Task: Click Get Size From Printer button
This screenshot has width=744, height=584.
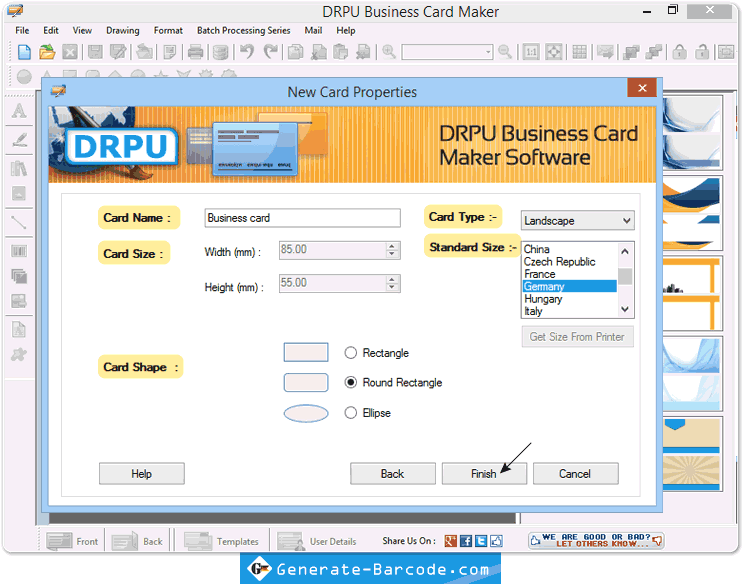Action: pyautogui.click(x=577, y=337)
